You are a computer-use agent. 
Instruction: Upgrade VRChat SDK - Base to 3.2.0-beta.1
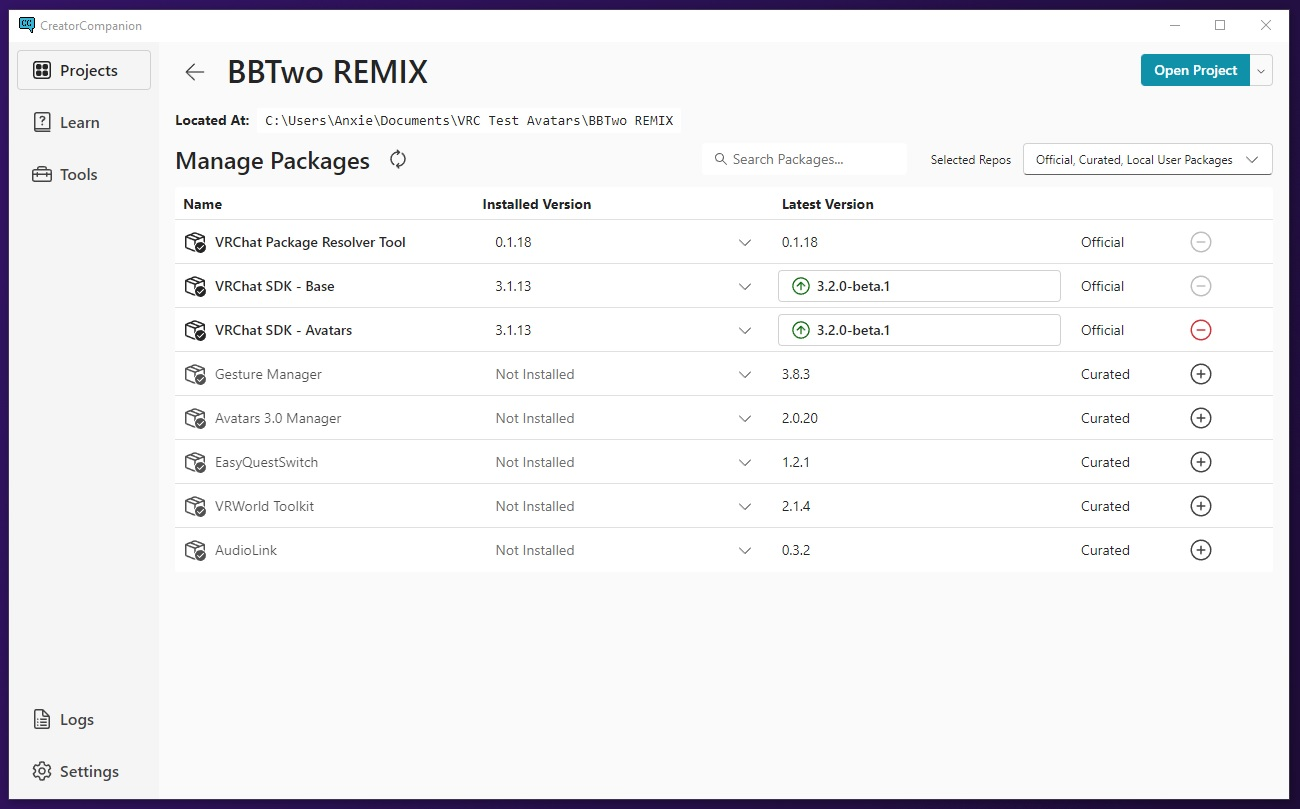(x=919, y=286)
